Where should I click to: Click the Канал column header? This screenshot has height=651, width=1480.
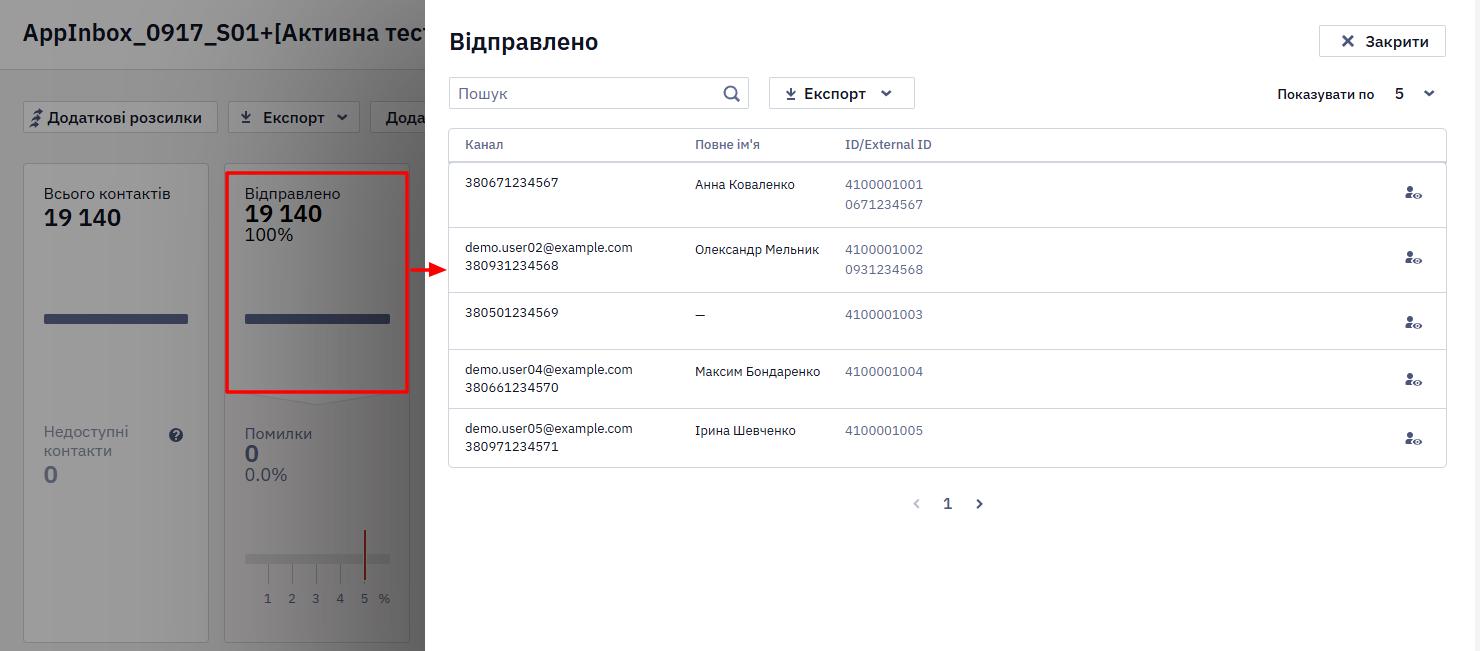484,145
